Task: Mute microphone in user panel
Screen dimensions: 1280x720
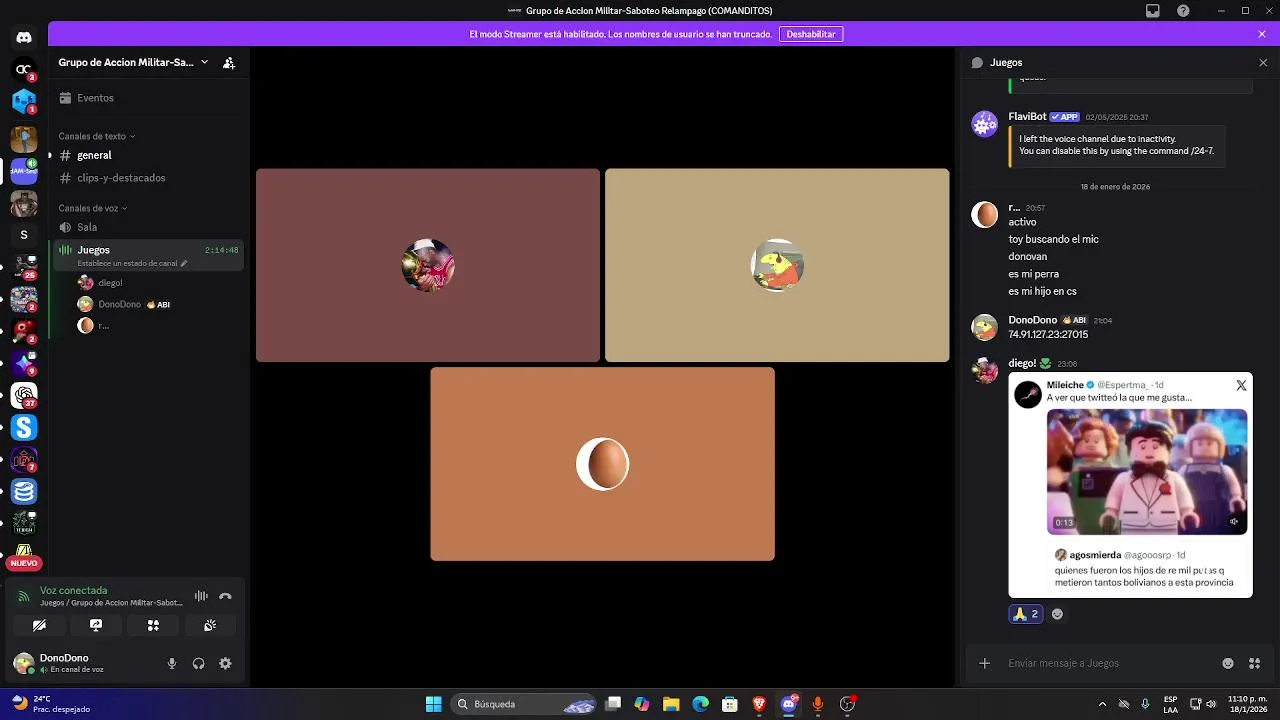Action: (172, 663)
